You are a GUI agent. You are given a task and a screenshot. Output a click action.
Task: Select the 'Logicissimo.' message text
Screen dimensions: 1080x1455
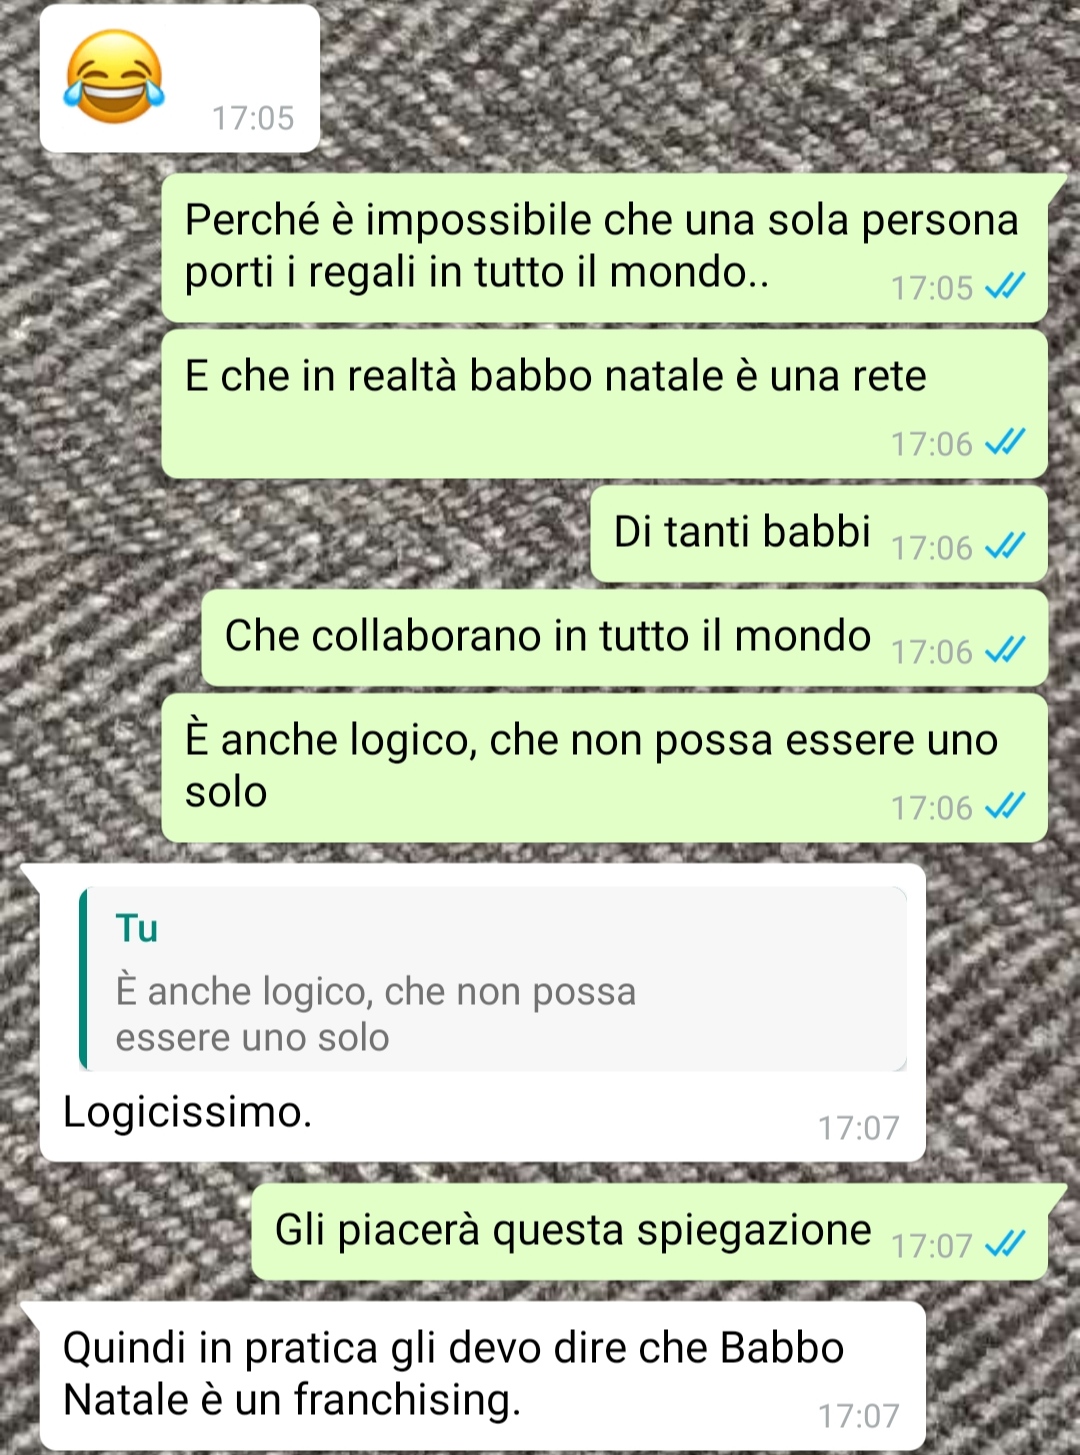(188, 1112)
